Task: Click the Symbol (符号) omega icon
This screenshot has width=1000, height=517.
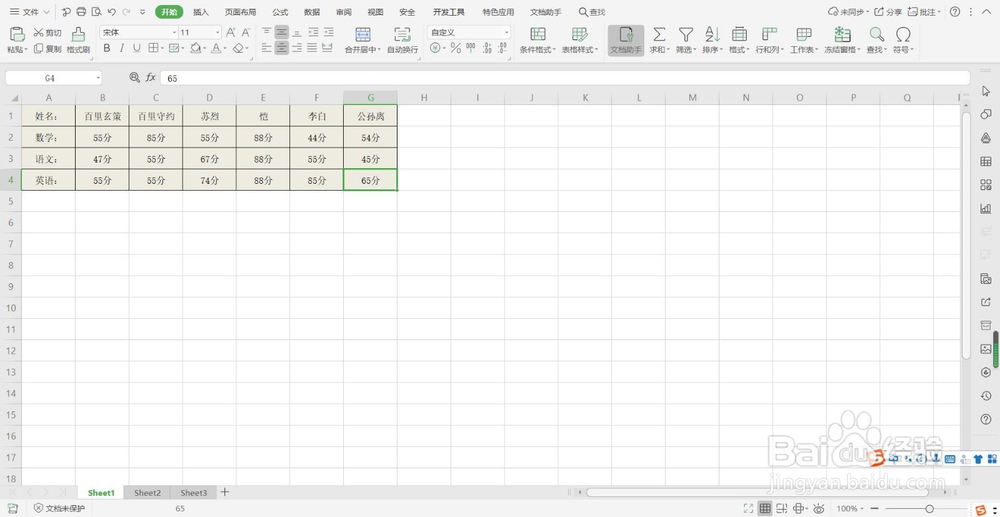Action: coord(903,34)
